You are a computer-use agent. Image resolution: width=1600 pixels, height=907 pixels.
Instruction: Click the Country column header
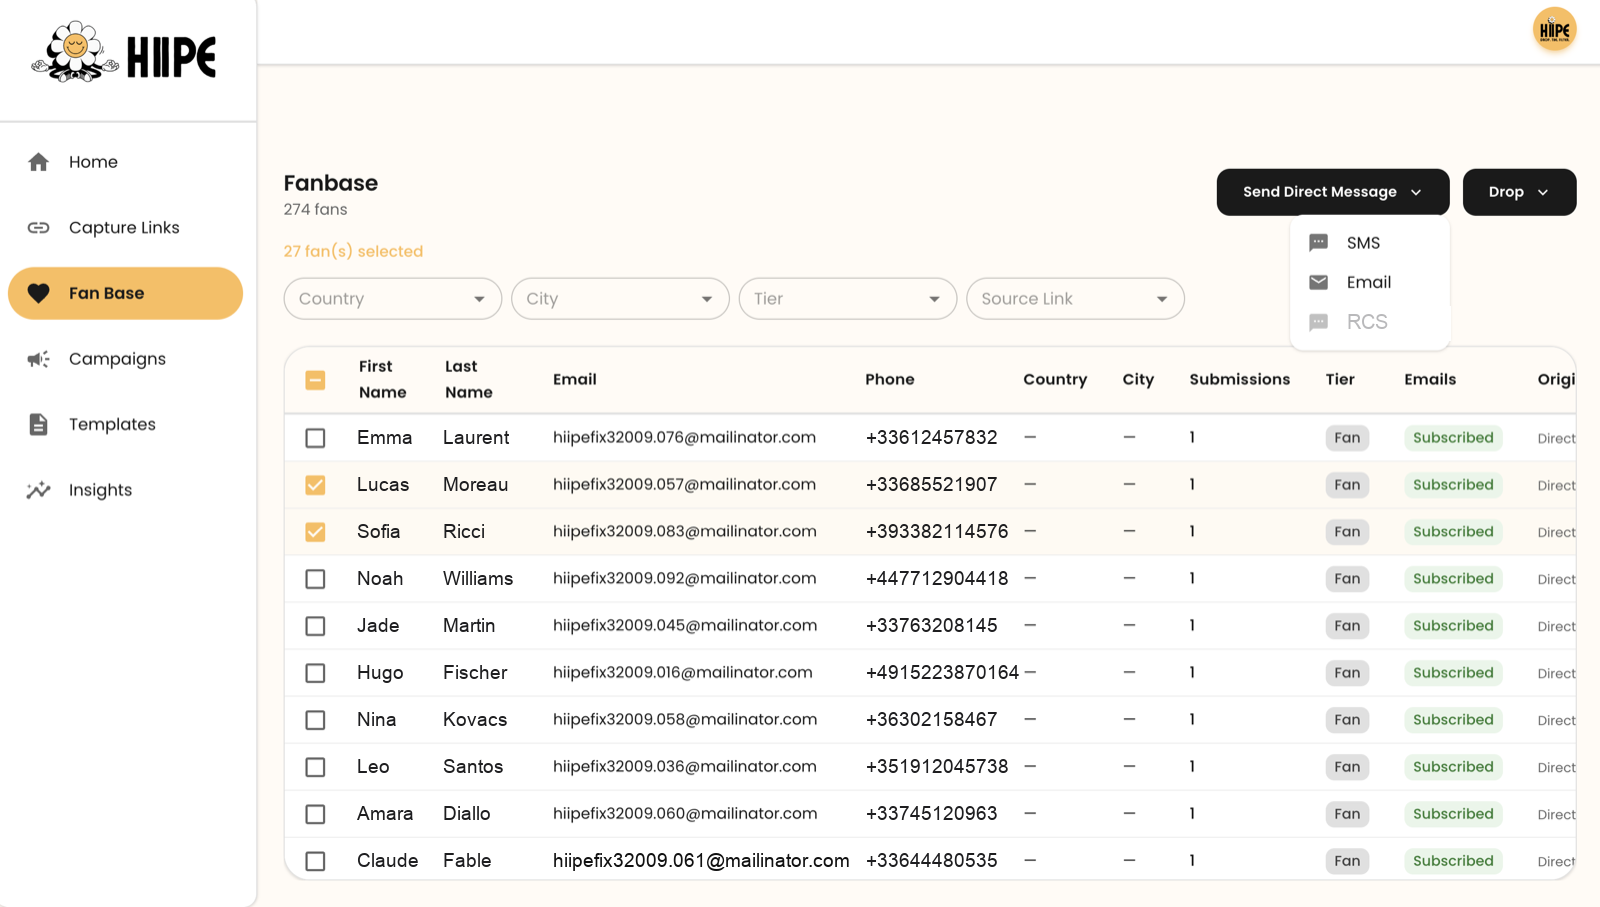(x=1055, y=379)
